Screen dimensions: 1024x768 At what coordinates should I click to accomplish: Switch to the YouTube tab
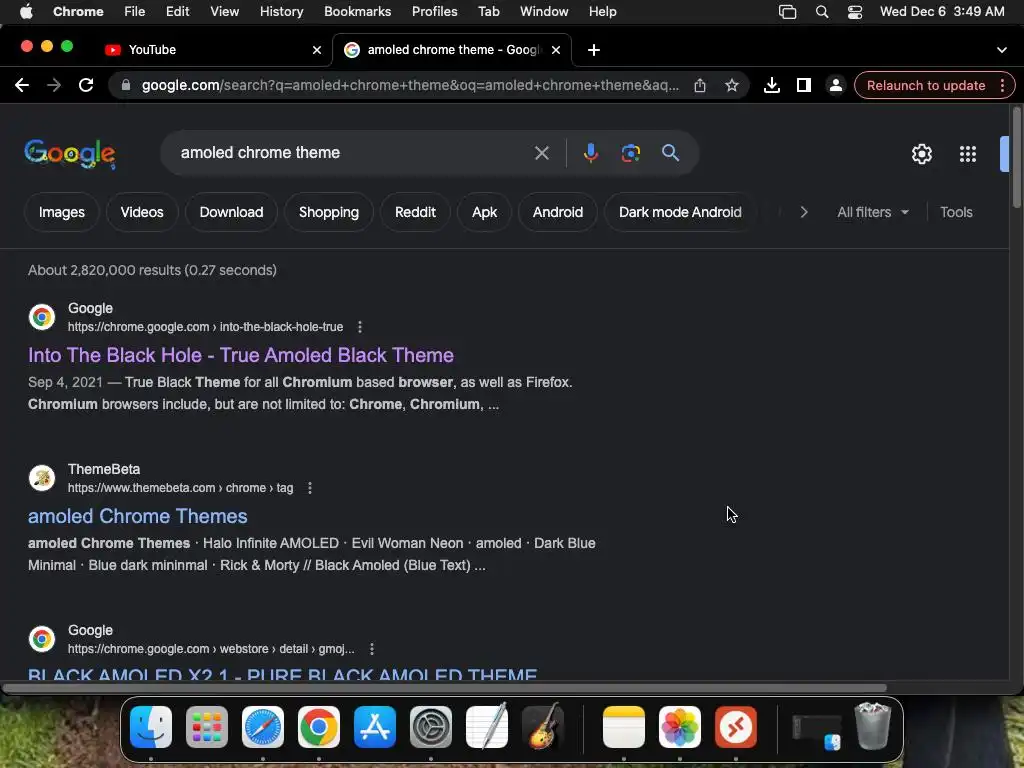(212, 50)
